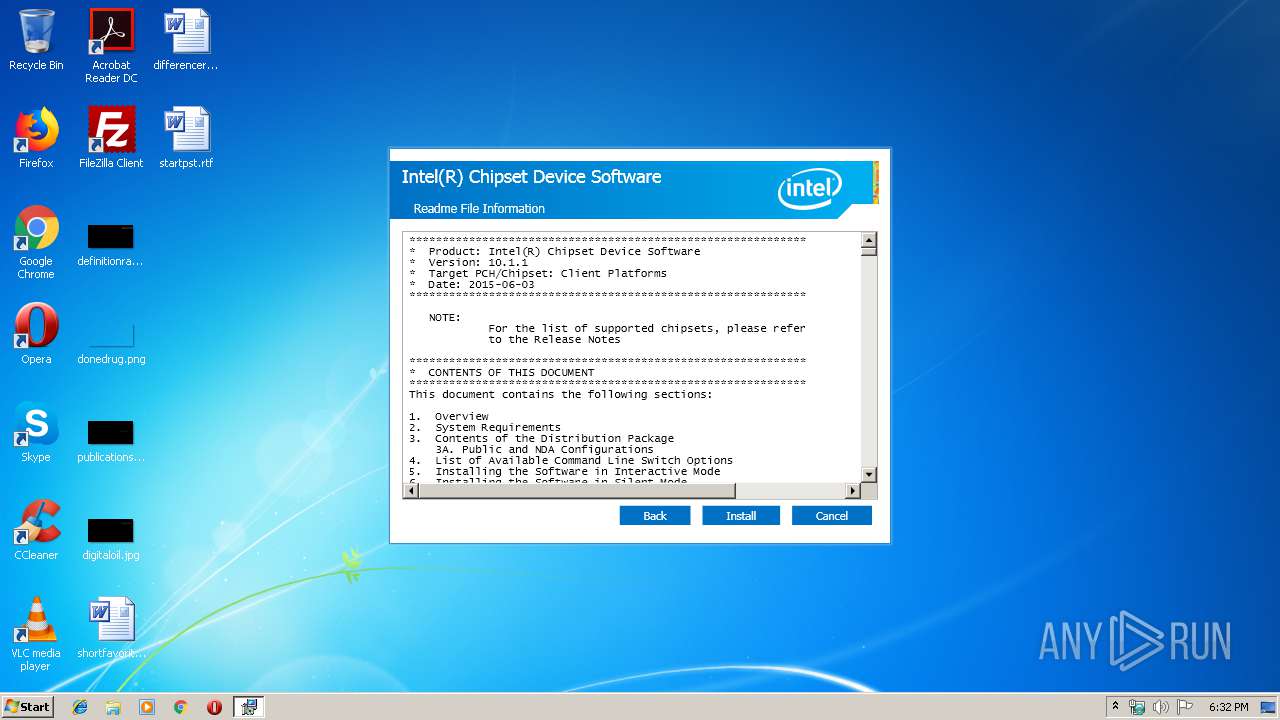1280x720 pixels.
Task: Click 'Target PCH/Chipset: Client Platforms' line
Action: 547,273
